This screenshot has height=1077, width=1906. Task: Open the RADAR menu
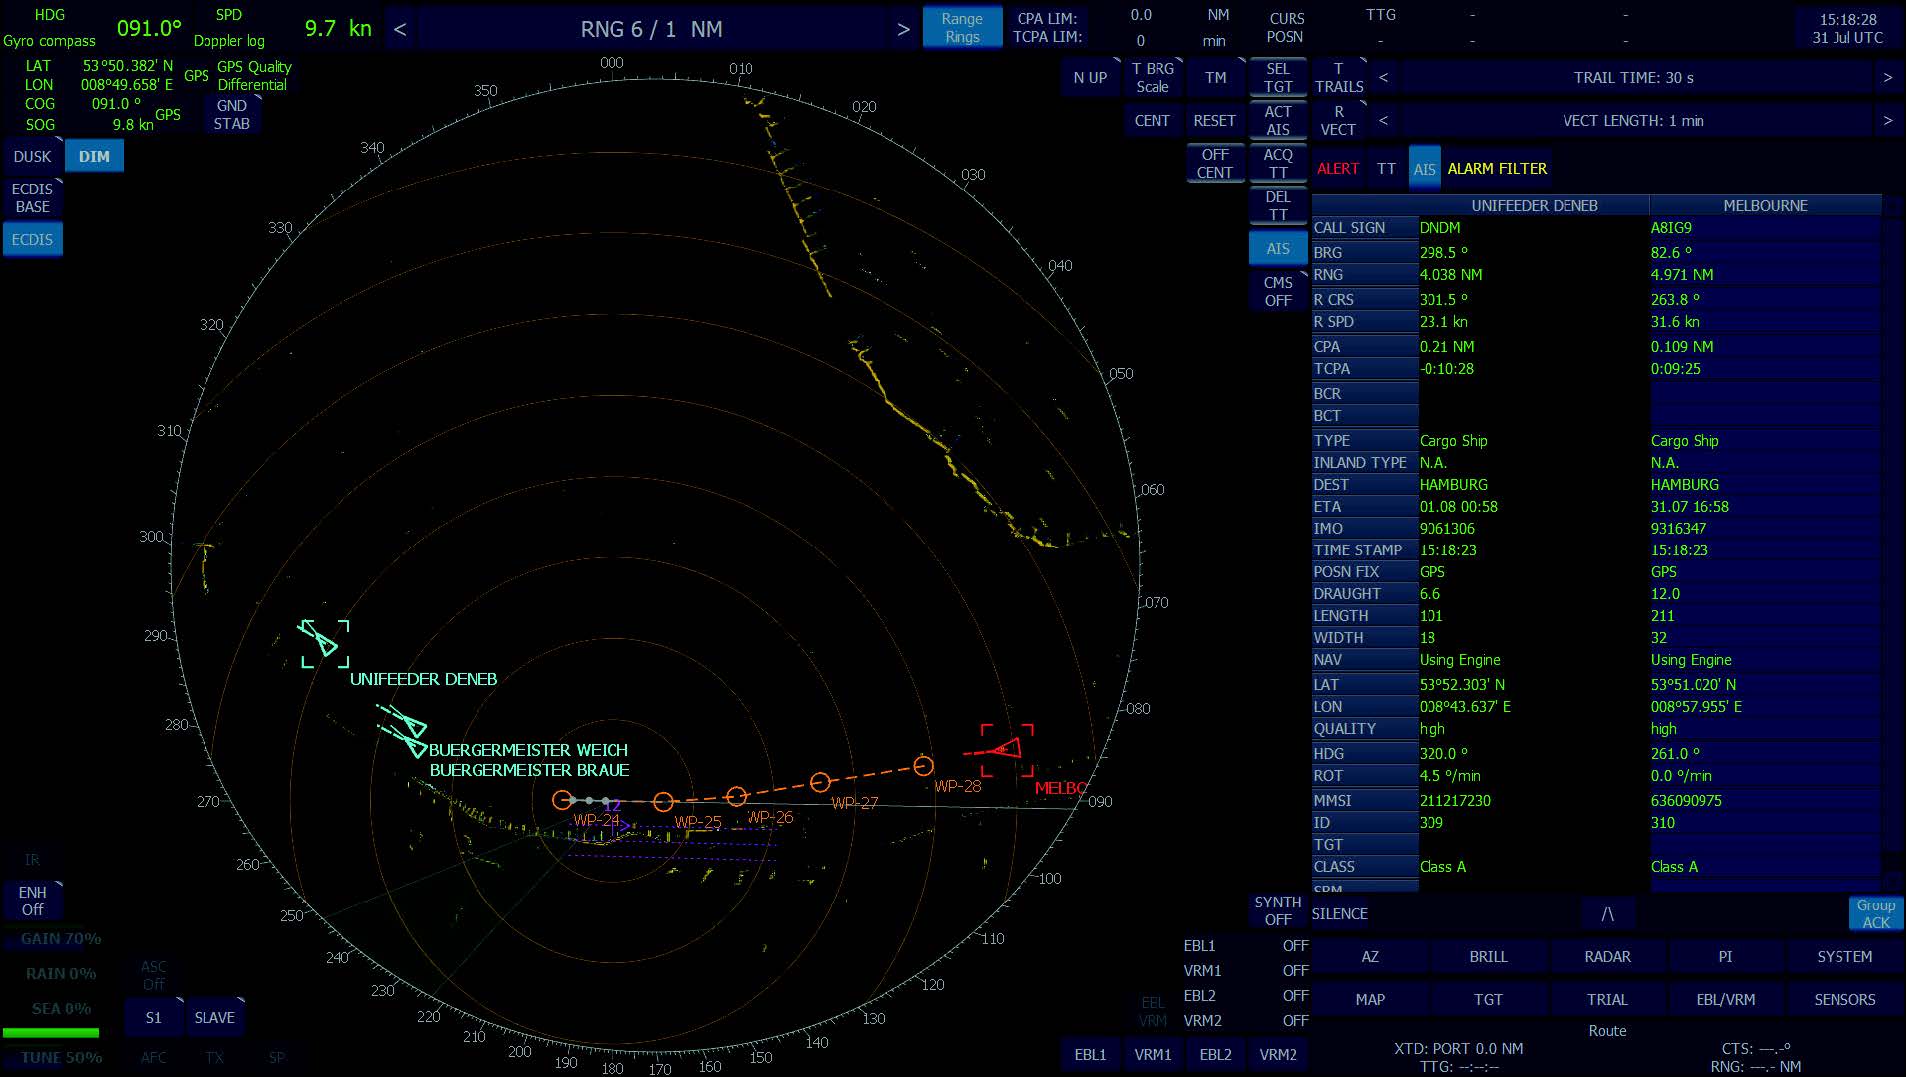pos(1607,956)
